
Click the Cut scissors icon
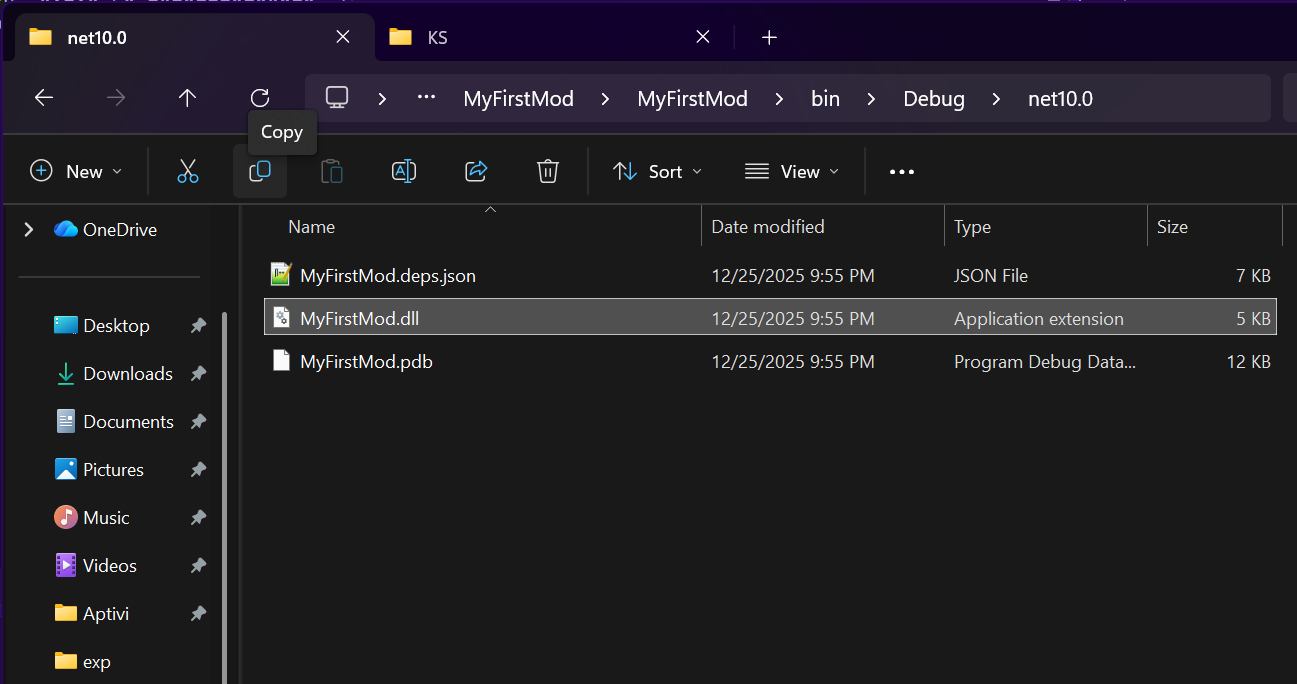coord(188,172)
